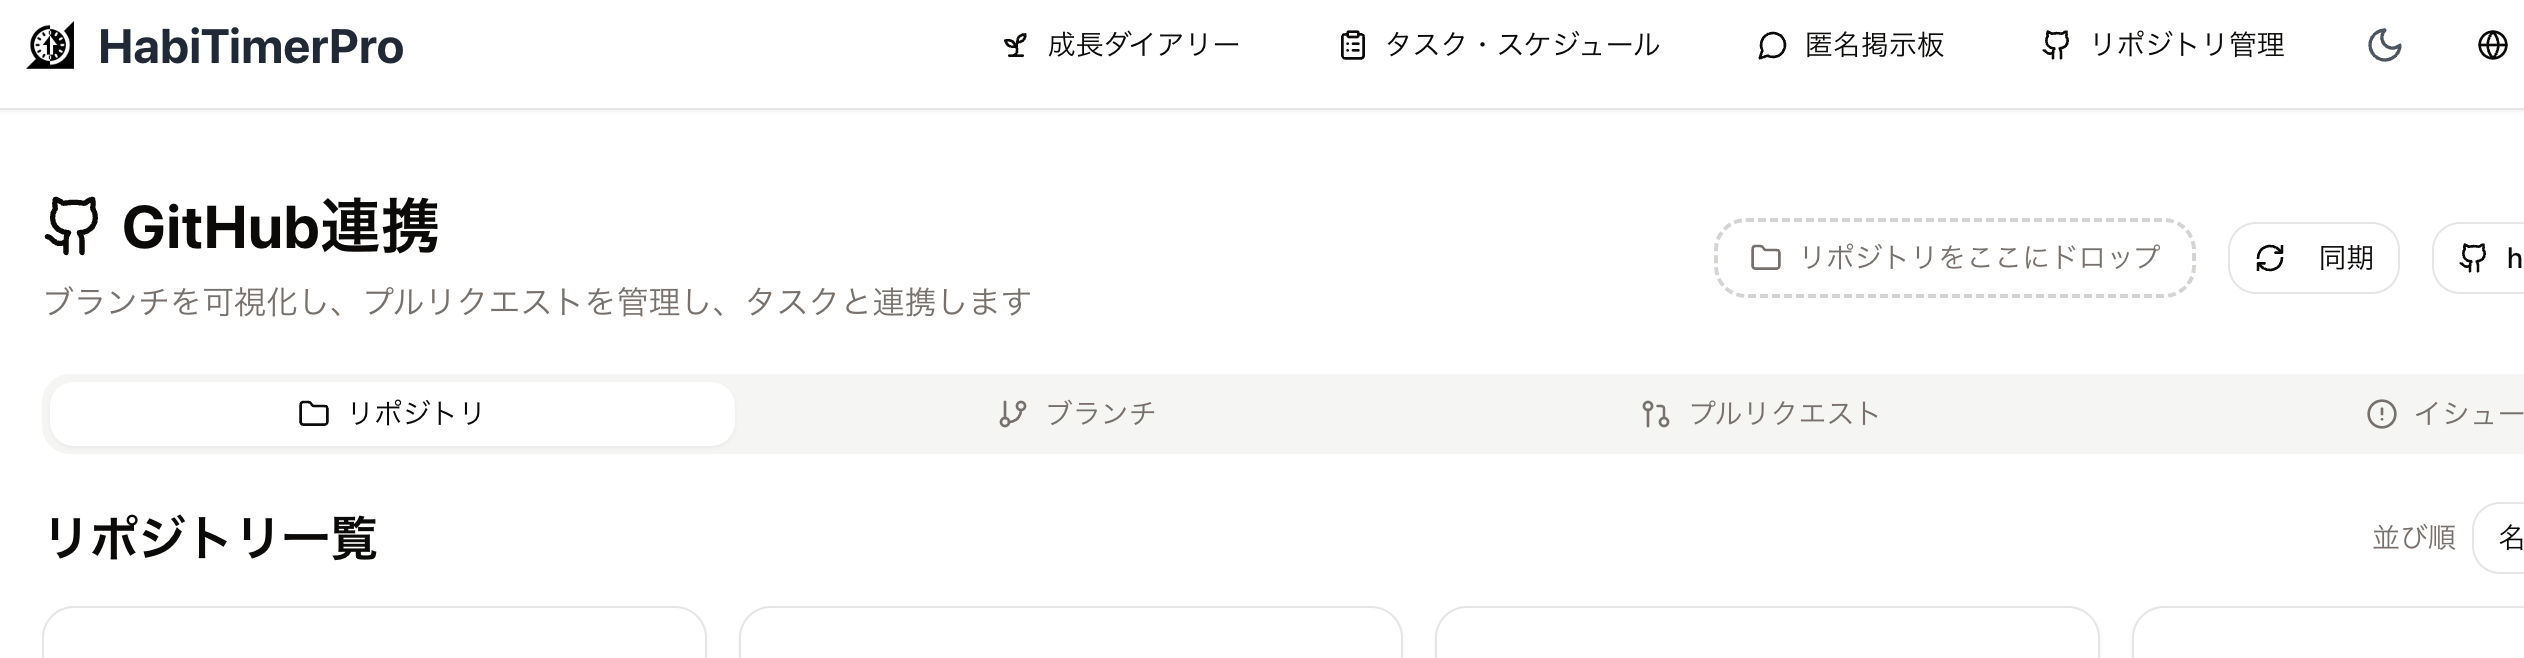Viewport: 2524px width, 658px height.
Task: Click the リポジトリをここにドロップ drop zone
Action: 1954,258
